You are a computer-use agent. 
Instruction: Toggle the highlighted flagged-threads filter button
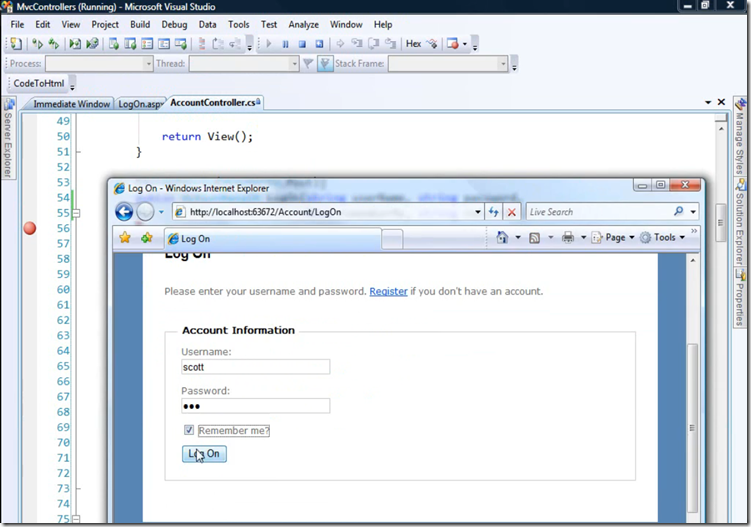pos(325,63)
